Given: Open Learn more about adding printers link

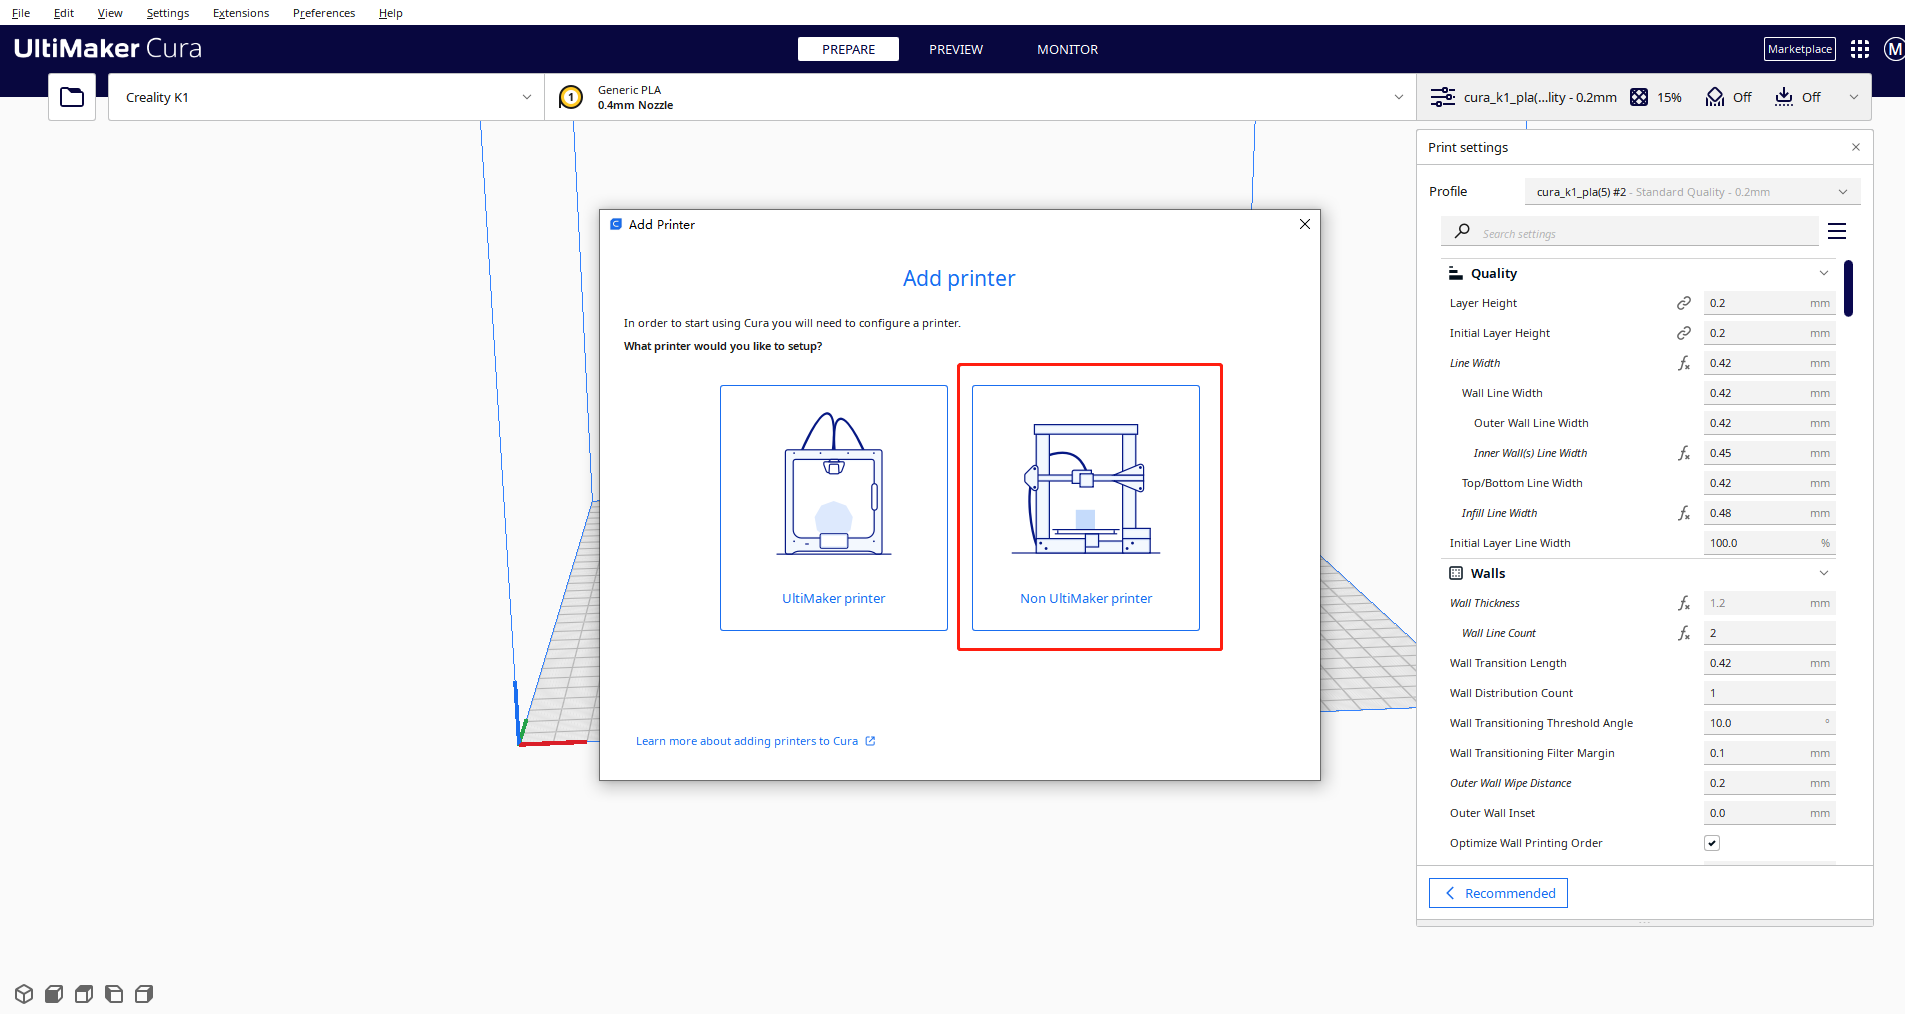Looking at the screenshot, I should pyautogui.click(x=756, y=741).
